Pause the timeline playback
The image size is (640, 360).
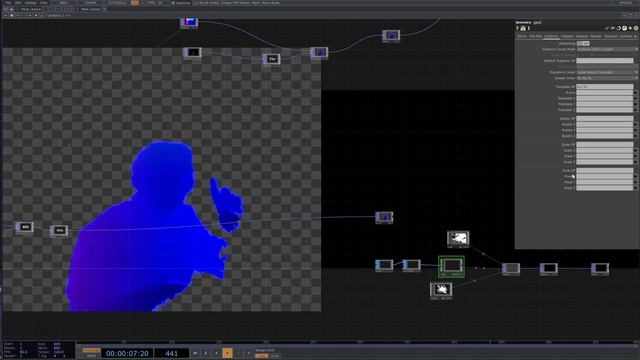tap(206, 353)
